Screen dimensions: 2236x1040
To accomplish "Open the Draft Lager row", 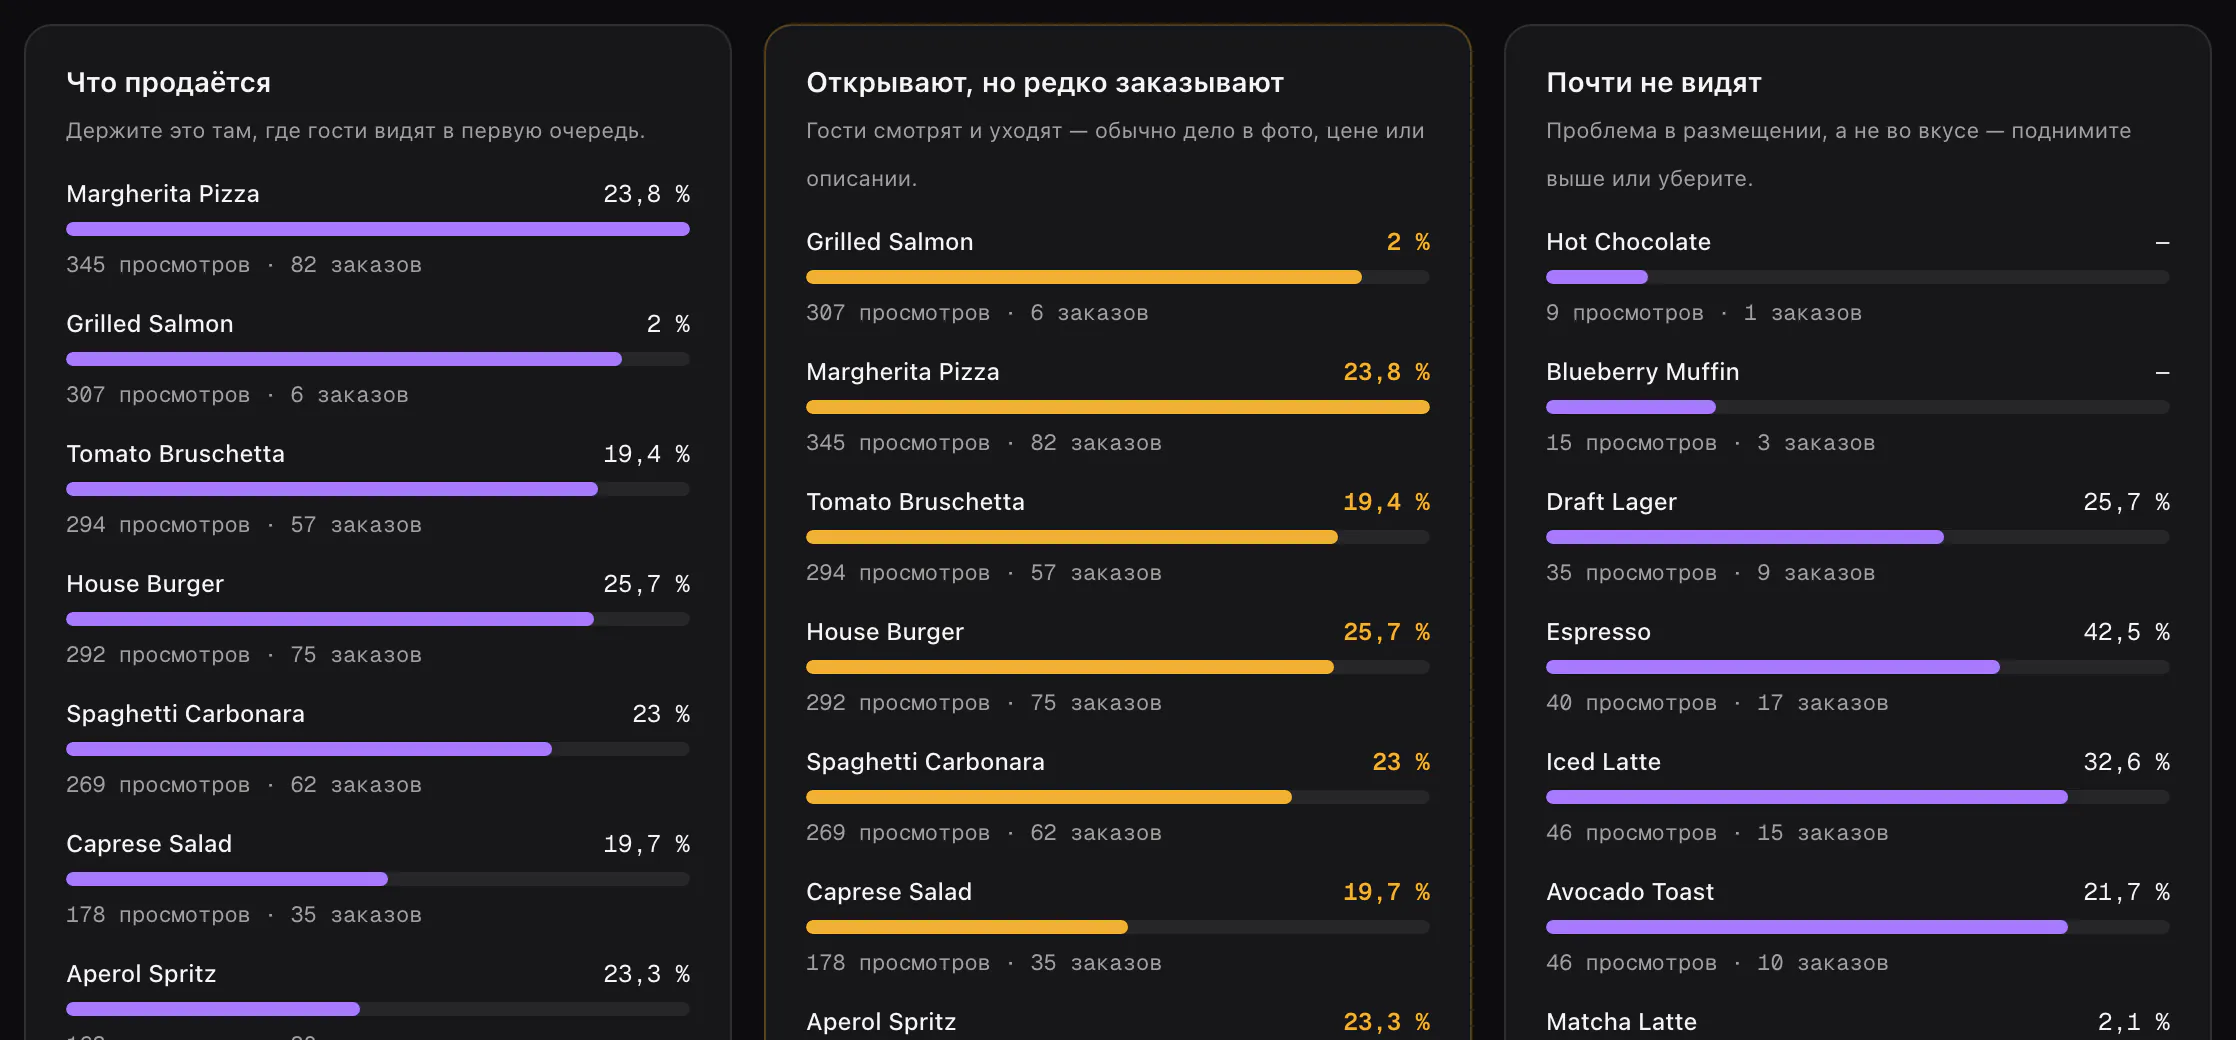I will [x=1858, y=537].
